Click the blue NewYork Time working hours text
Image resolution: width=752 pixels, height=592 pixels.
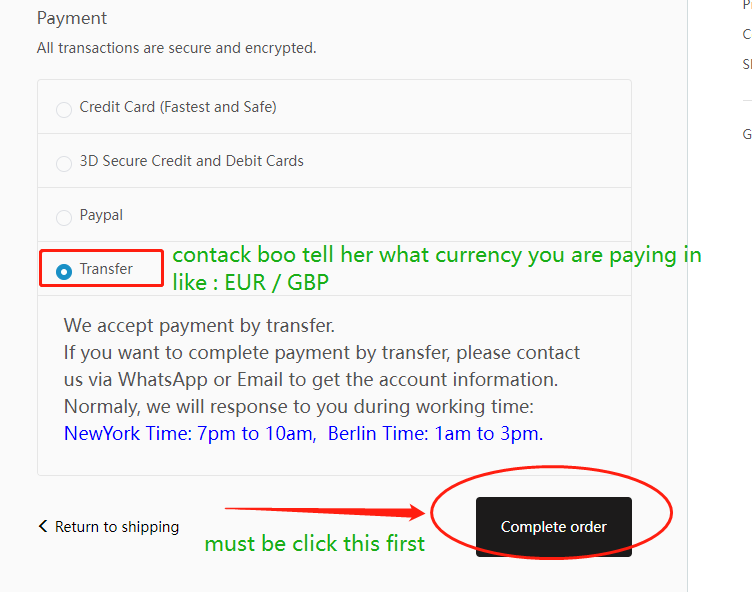coord(190,433)
